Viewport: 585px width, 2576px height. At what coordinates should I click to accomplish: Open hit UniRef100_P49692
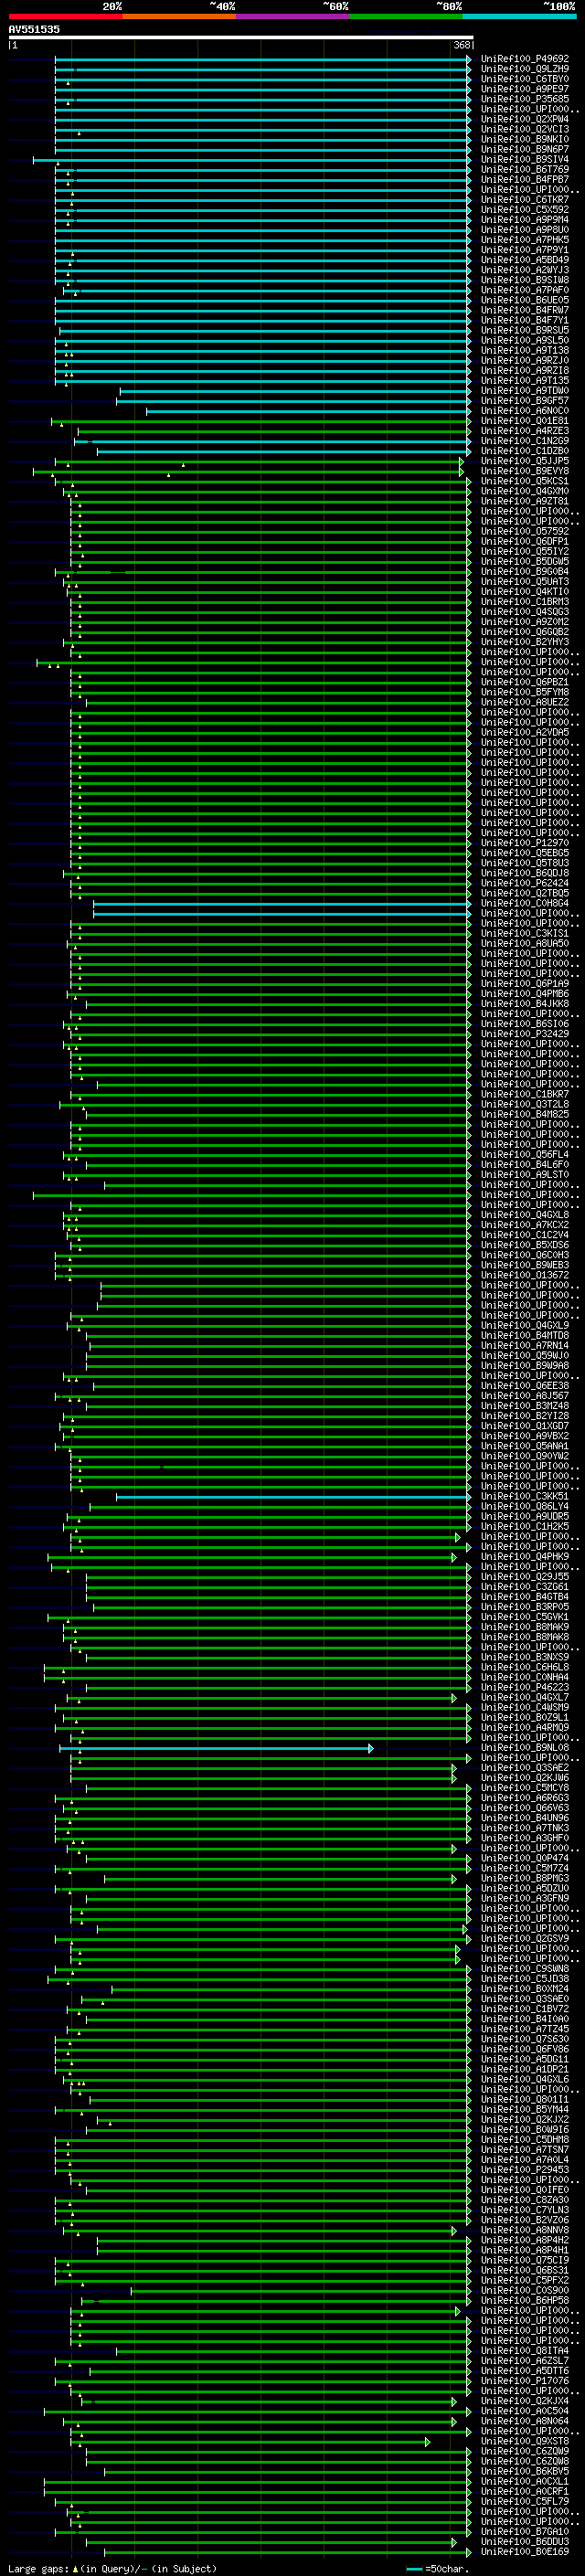525,59
